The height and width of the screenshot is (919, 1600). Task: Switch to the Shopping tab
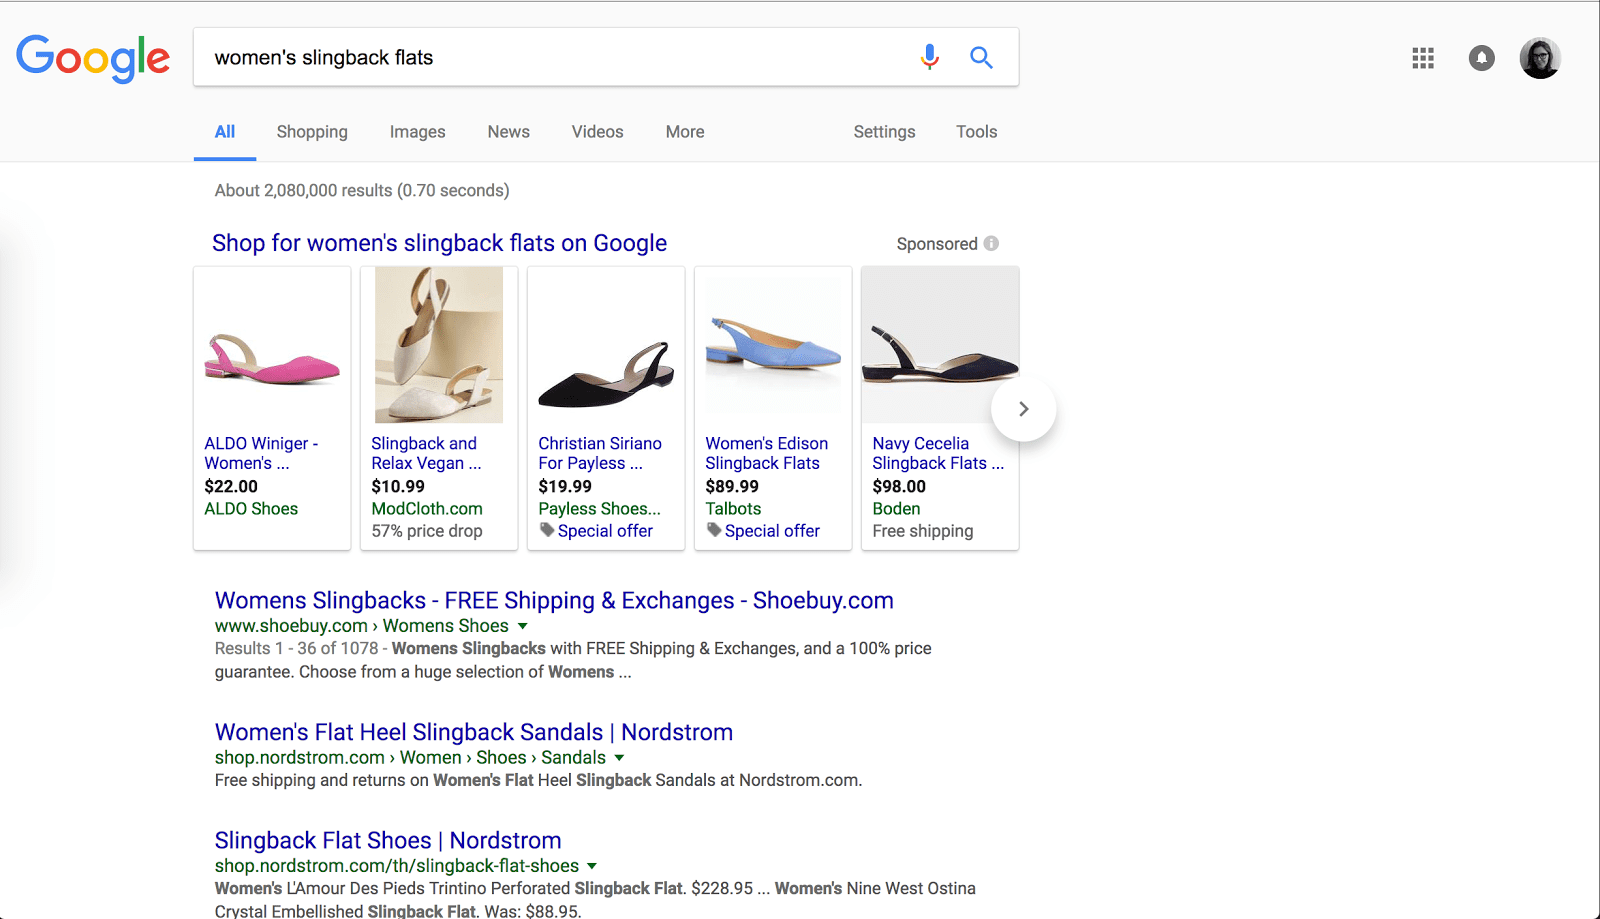(312, 132)
